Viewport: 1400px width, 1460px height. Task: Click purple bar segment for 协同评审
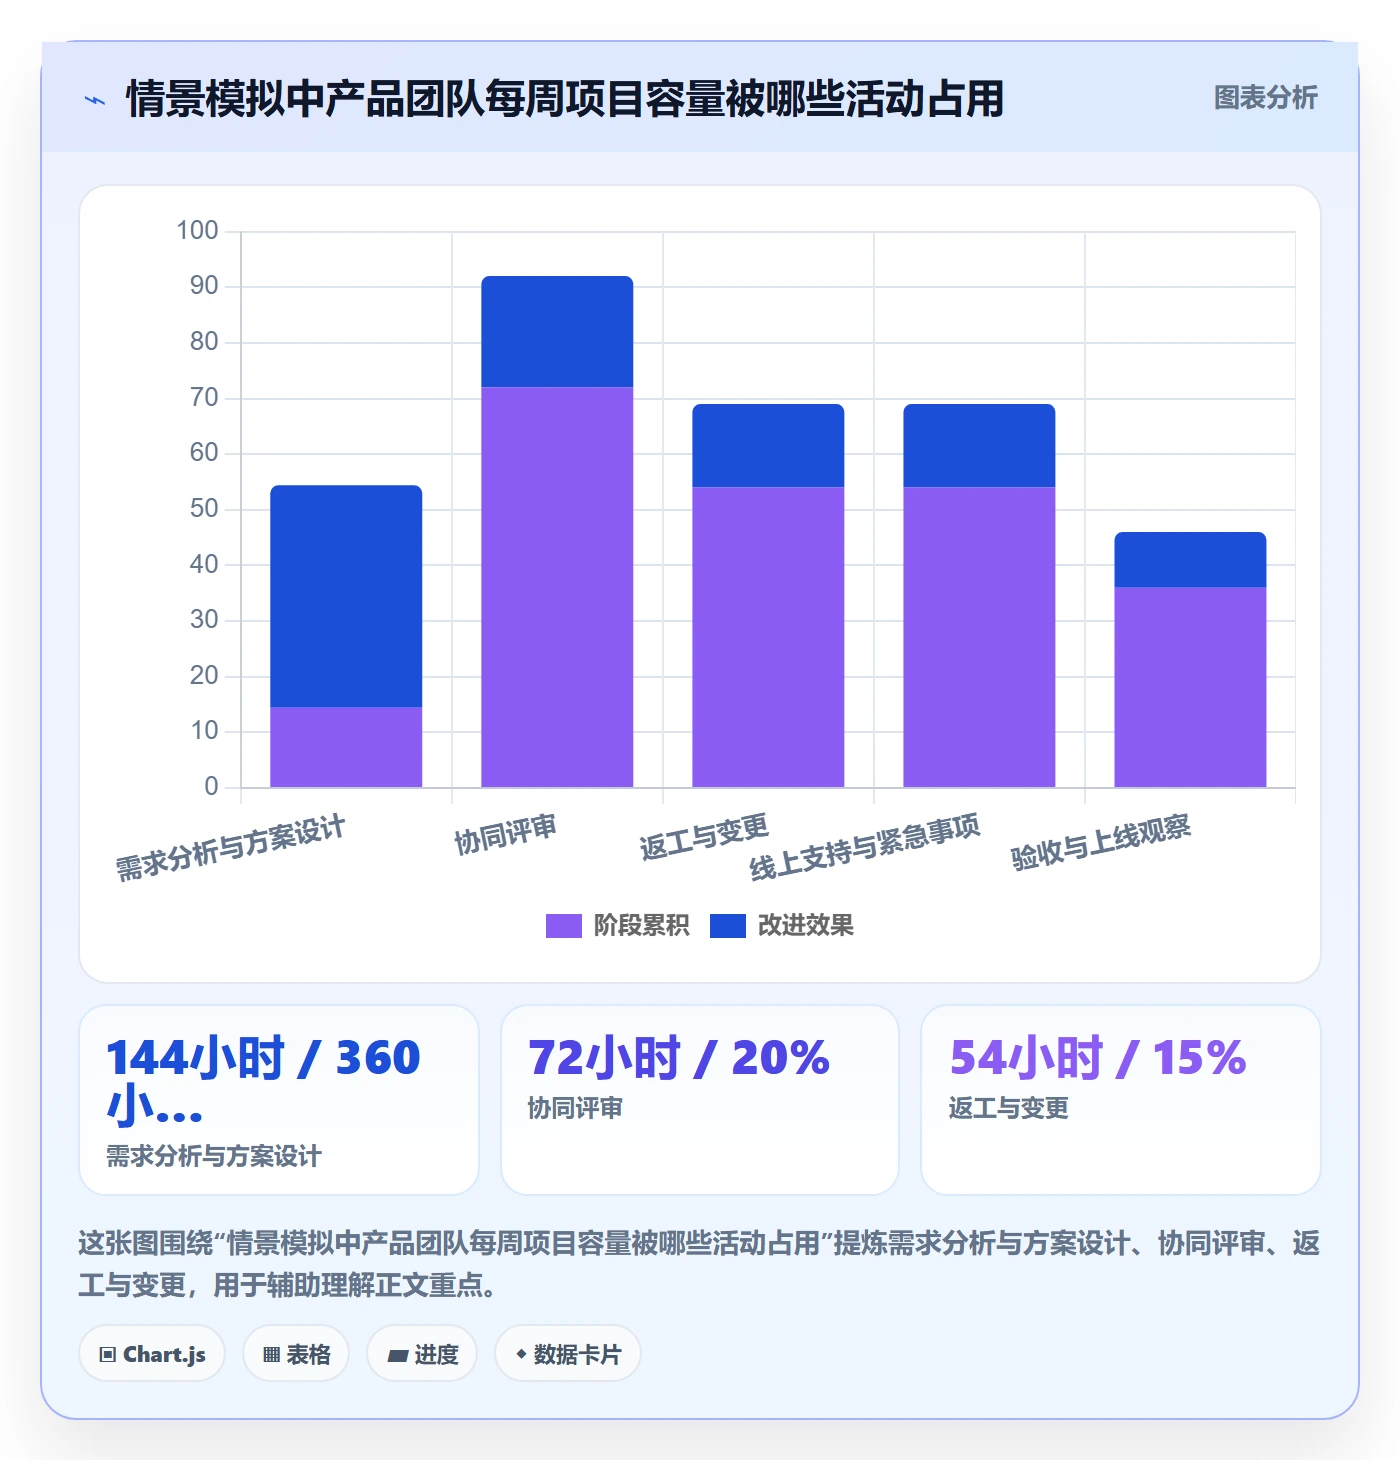click(x=557, y=587)
